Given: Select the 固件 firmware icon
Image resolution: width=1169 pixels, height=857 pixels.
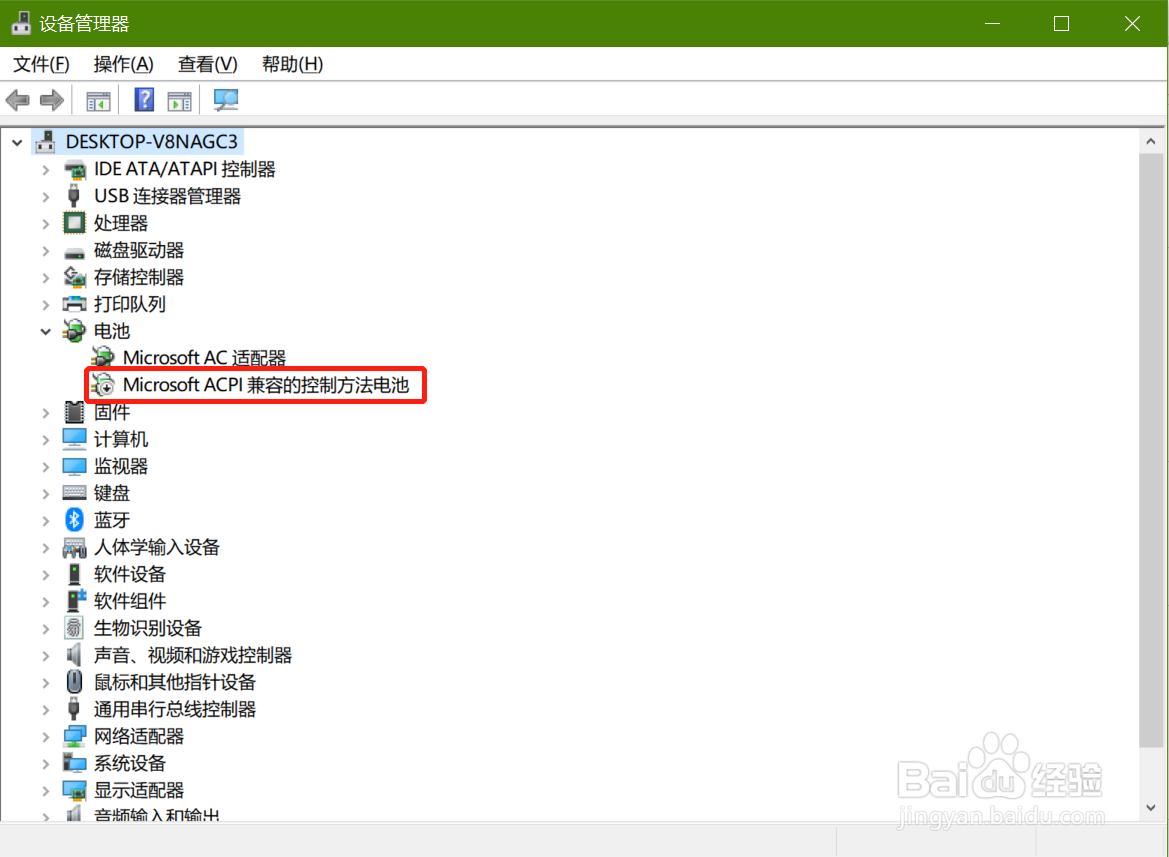Looking at the screenshot, I should click(75, 412).
